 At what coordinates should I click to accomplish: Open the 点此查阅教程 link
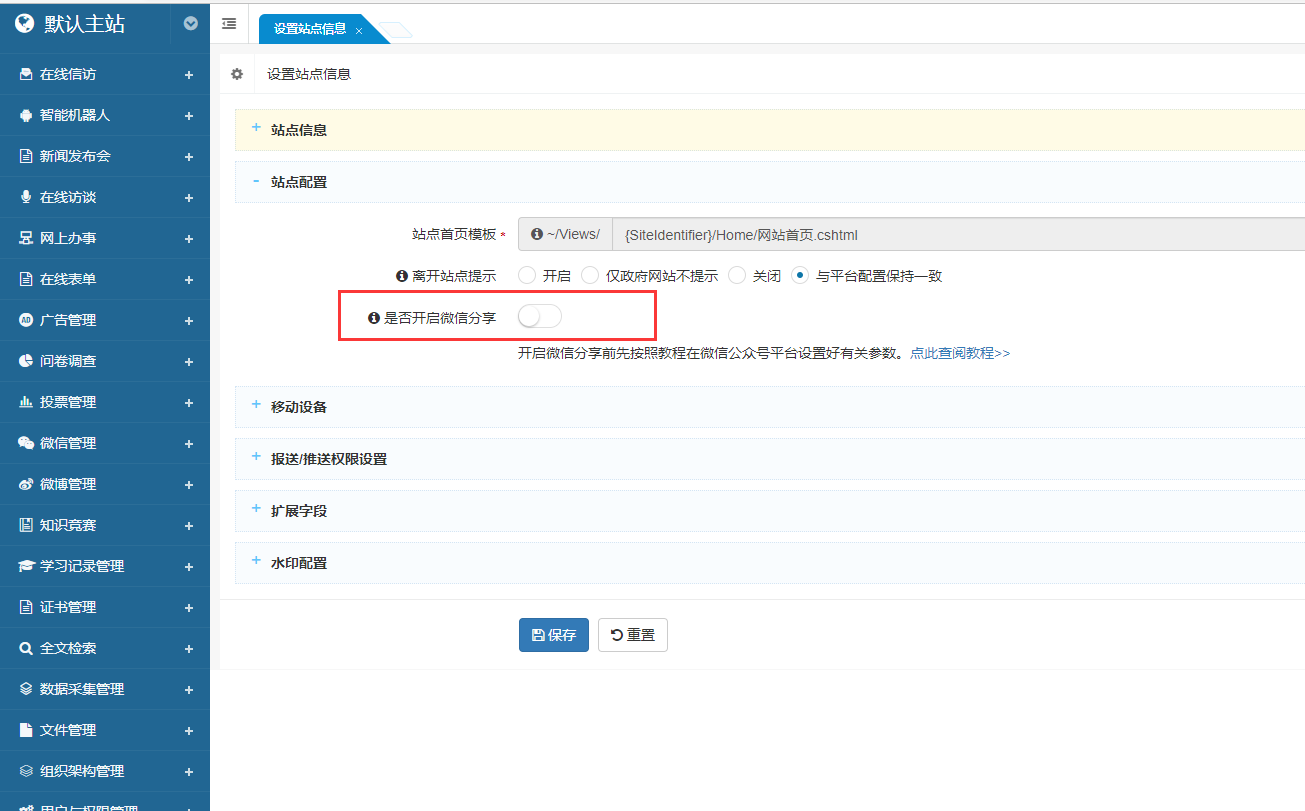(959, 354)
